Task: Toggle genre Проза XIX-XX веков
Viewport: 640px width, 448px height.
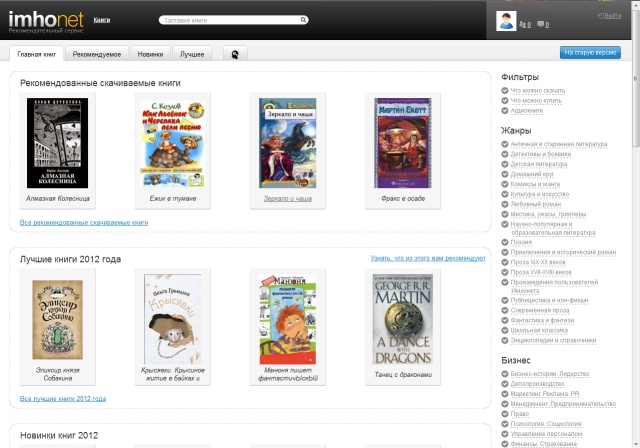Action: 533,262
